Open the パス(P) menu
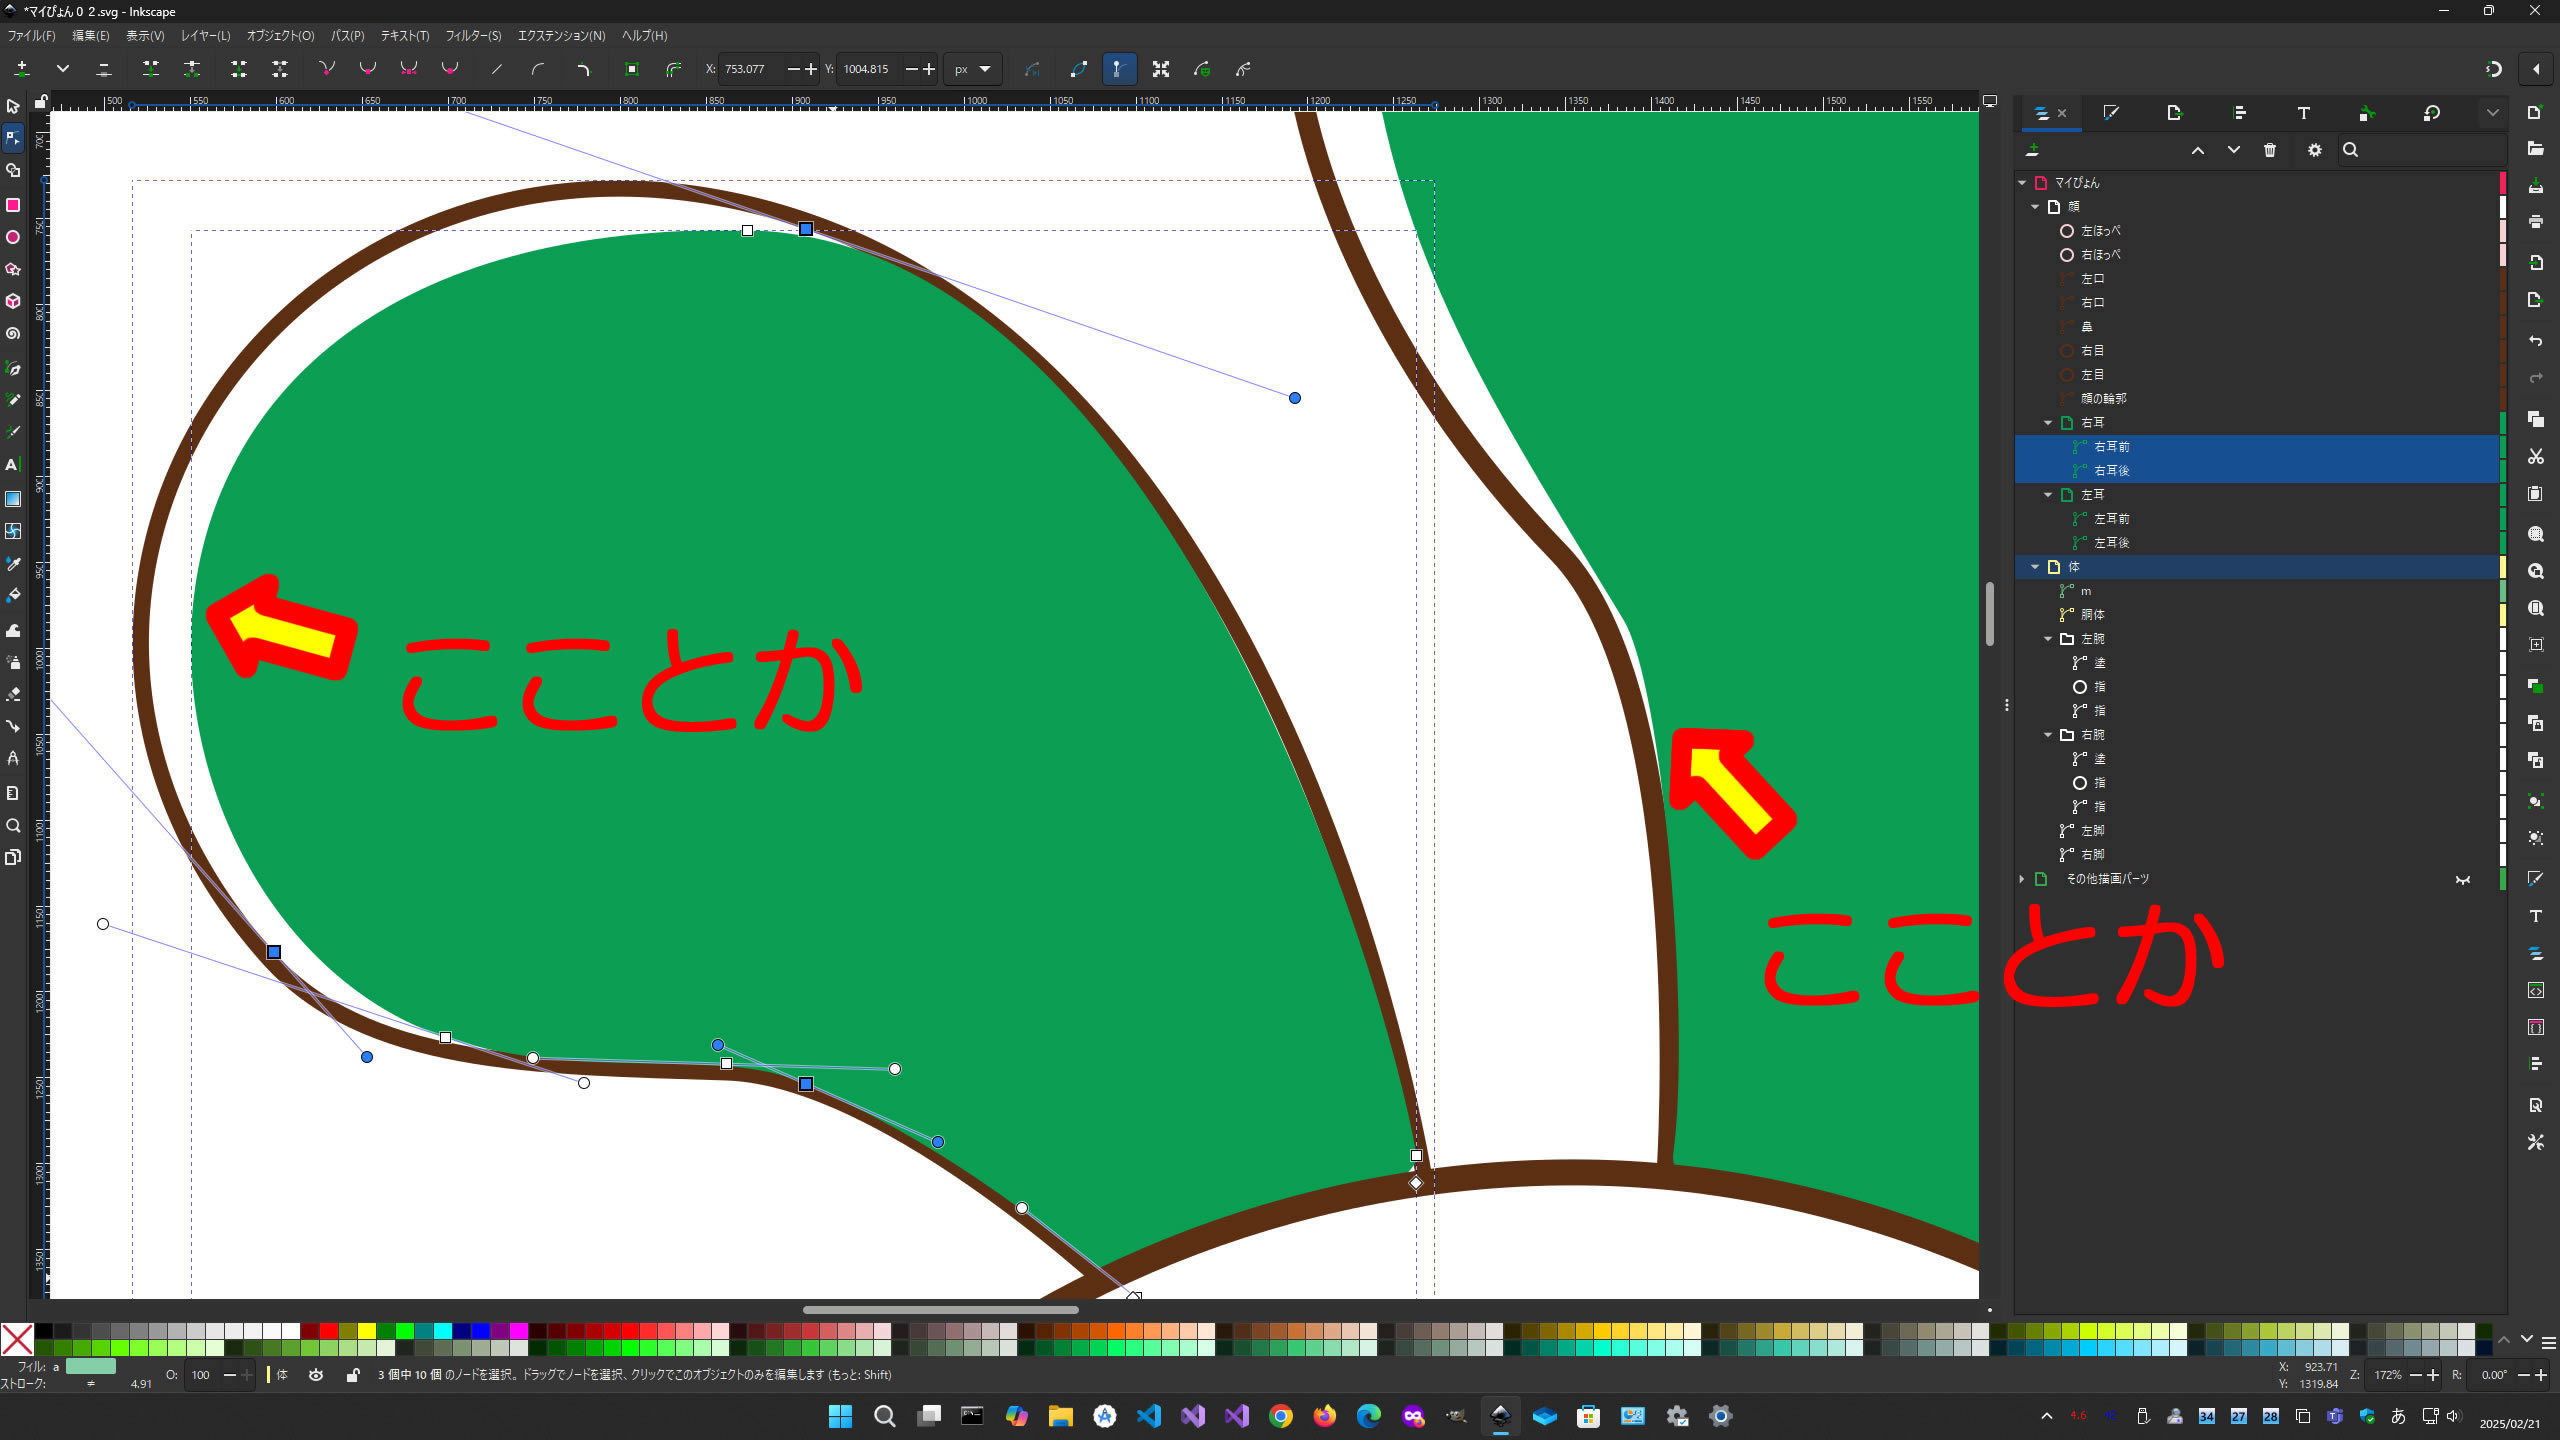 (x=347, y=35)
